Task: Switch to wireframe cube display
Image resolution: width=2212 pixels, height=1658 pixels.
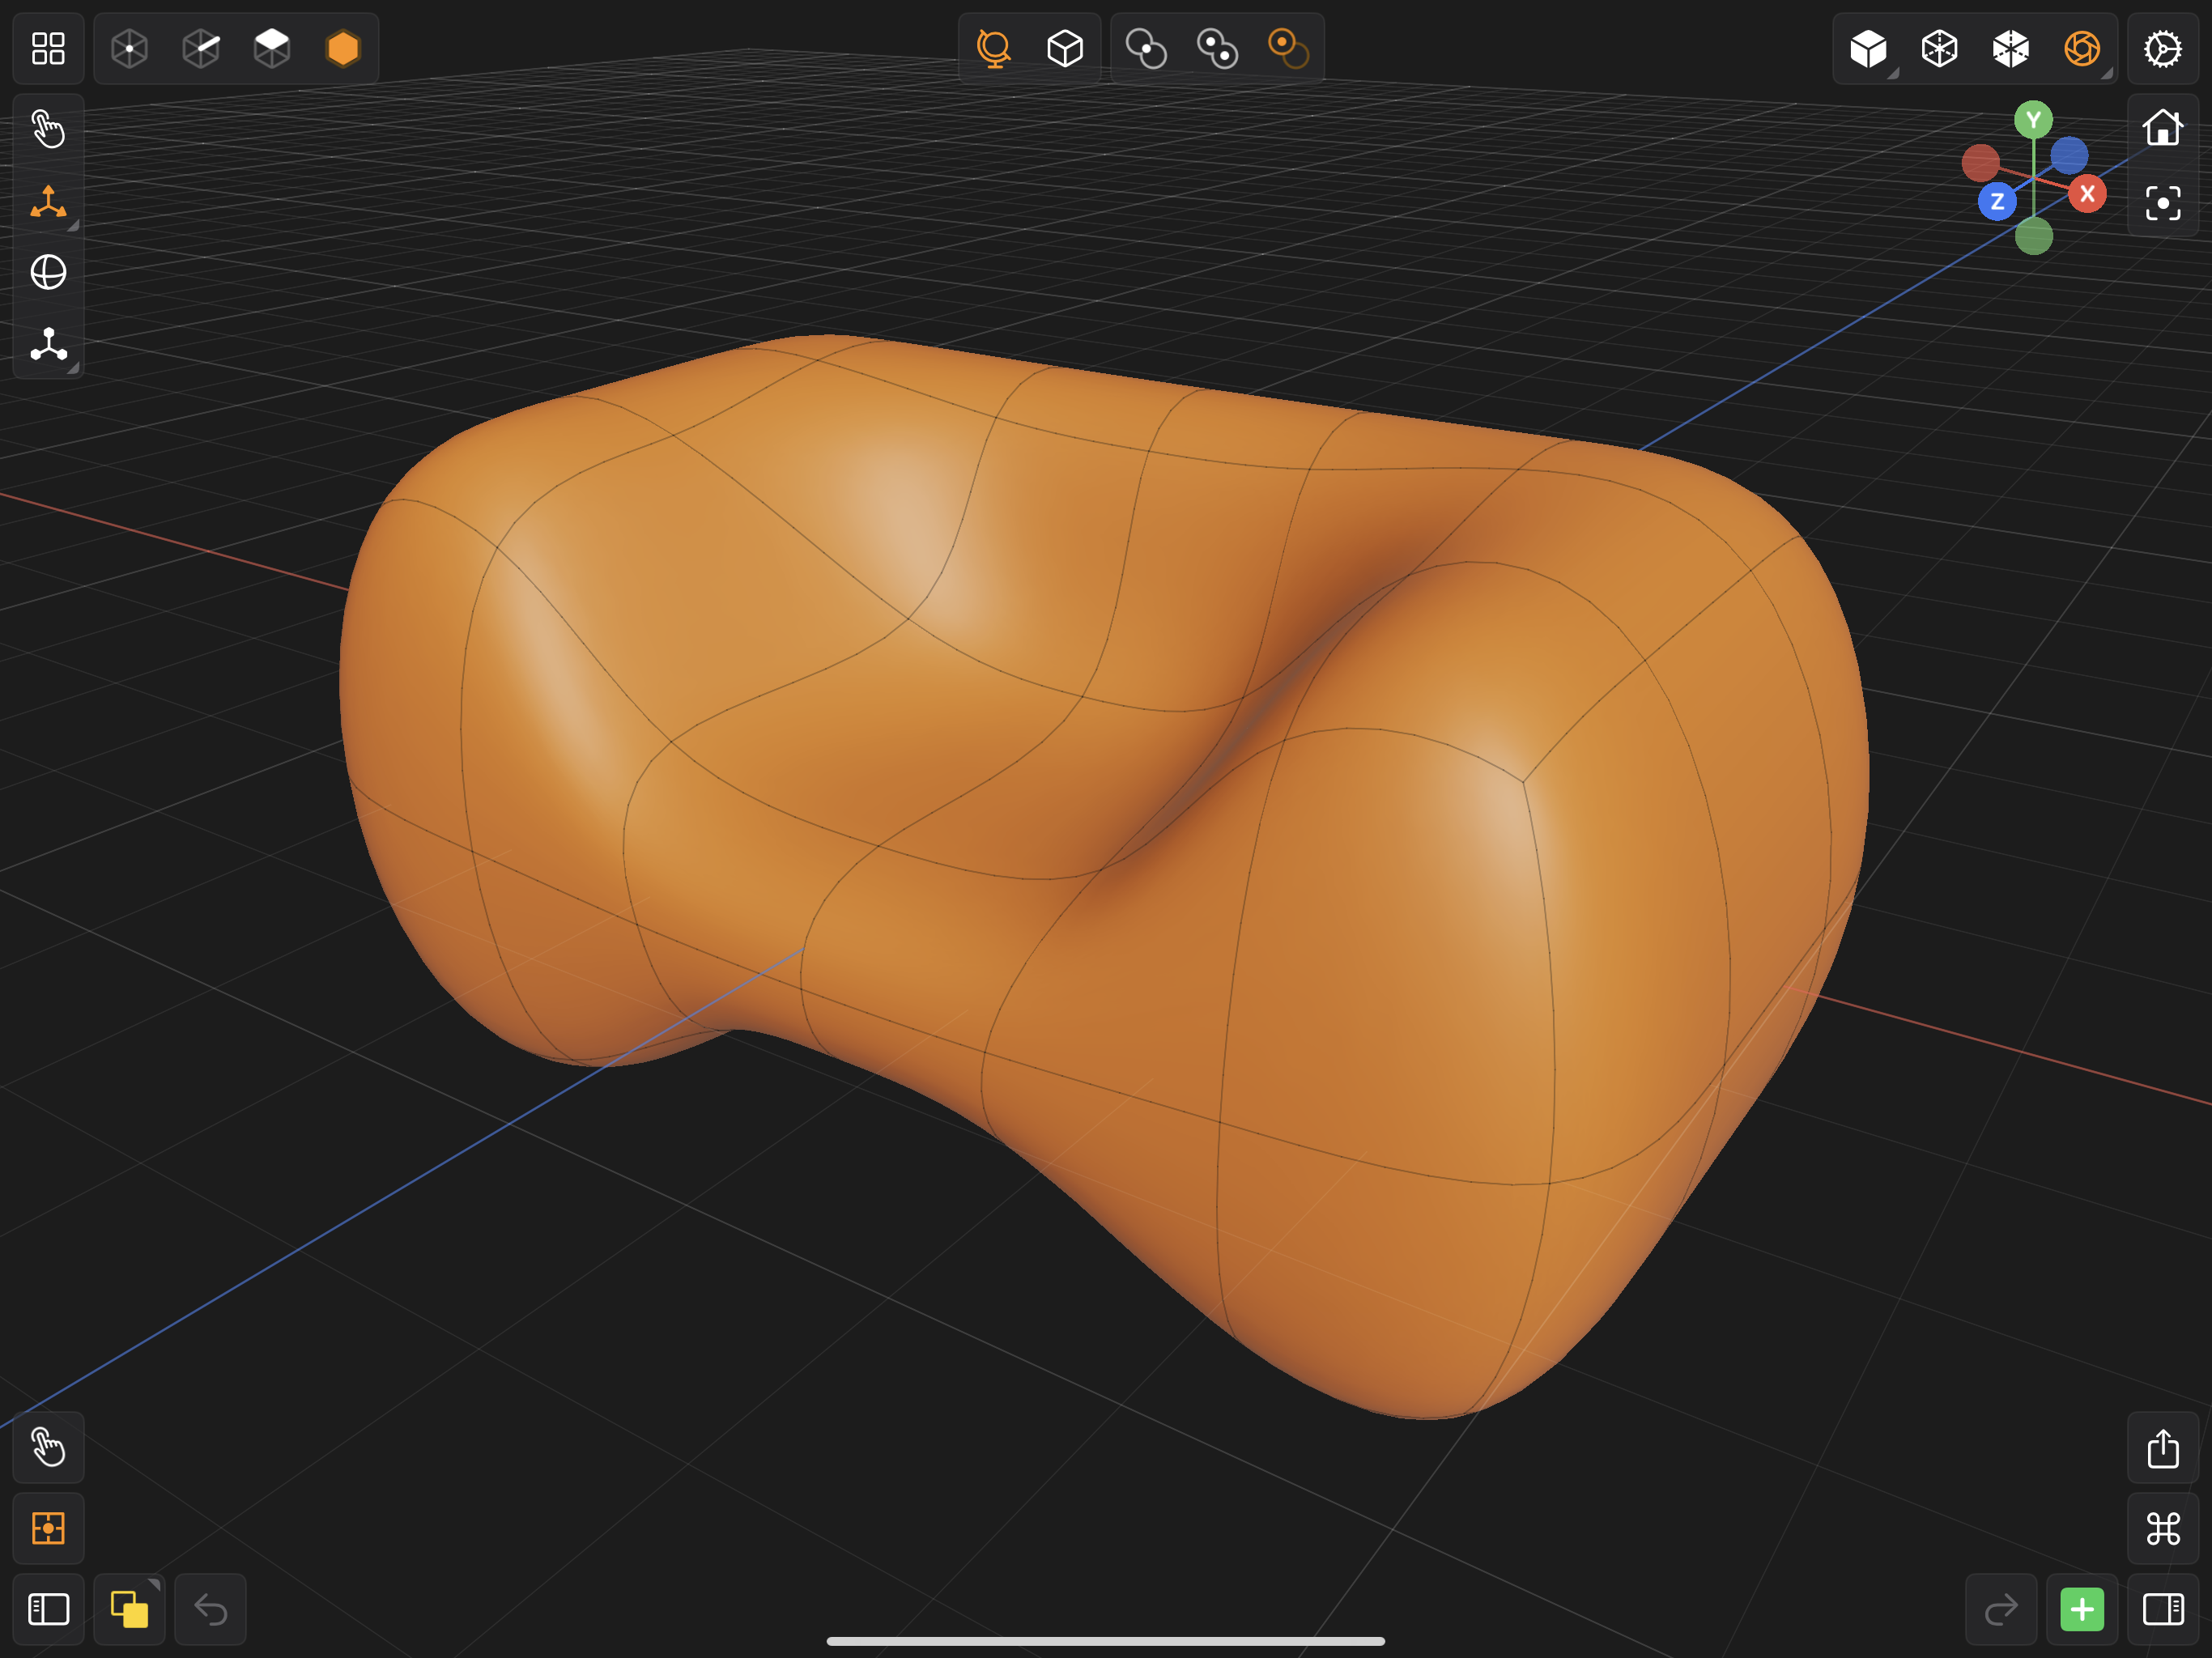Action: [x=1939, y=48]
